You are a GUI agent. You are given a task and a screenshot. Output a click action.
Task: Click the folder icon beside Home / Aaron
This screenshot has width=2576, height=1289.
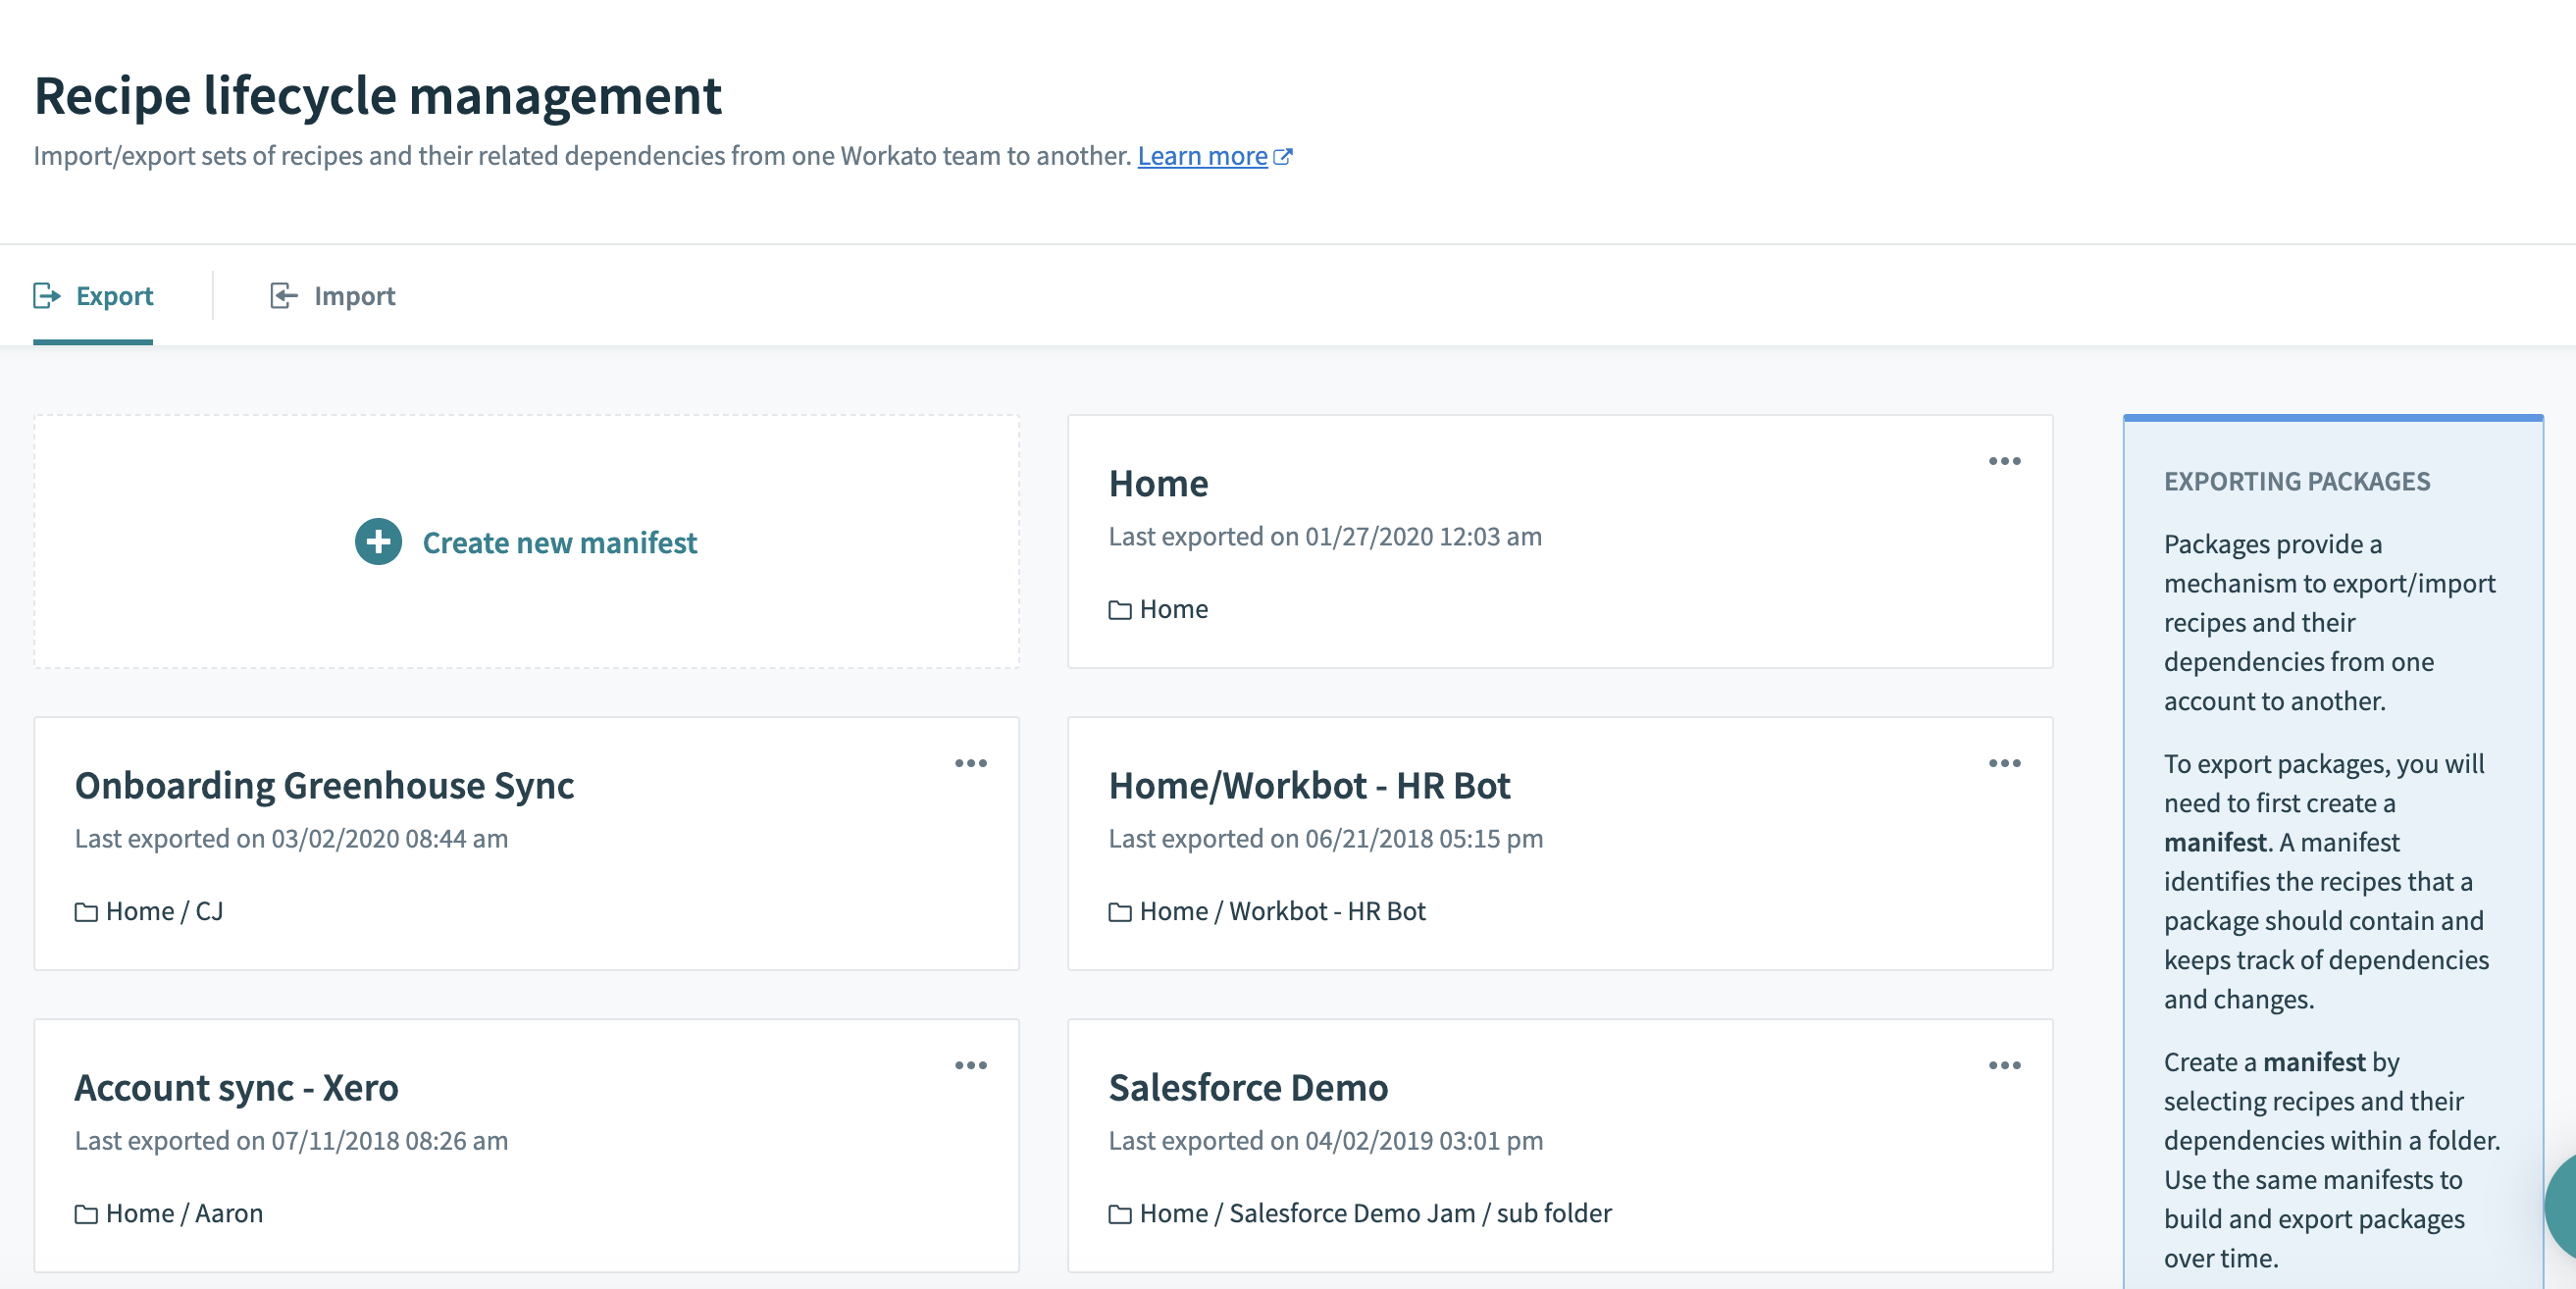point(85,1213)
